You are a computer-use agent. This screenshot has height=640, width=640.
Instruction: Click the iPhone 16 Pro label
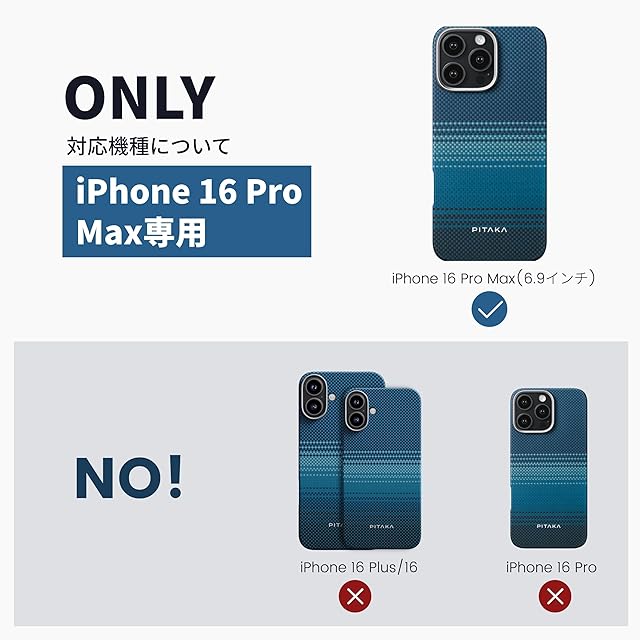(551, 567)
